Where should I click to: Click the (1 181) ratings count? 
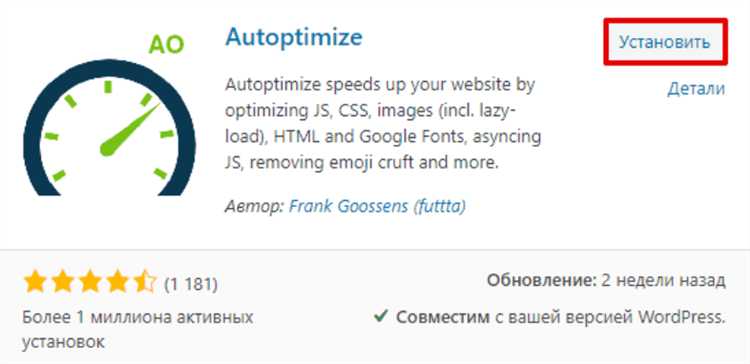pyautogui.click(x=191, y=284)
